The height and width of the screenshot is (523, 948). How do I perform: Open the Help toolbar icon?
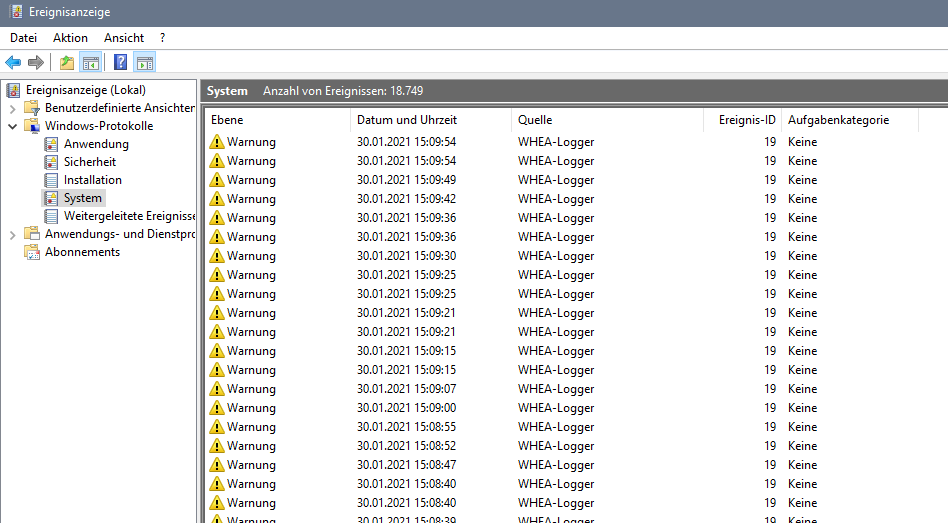point(120,62)
